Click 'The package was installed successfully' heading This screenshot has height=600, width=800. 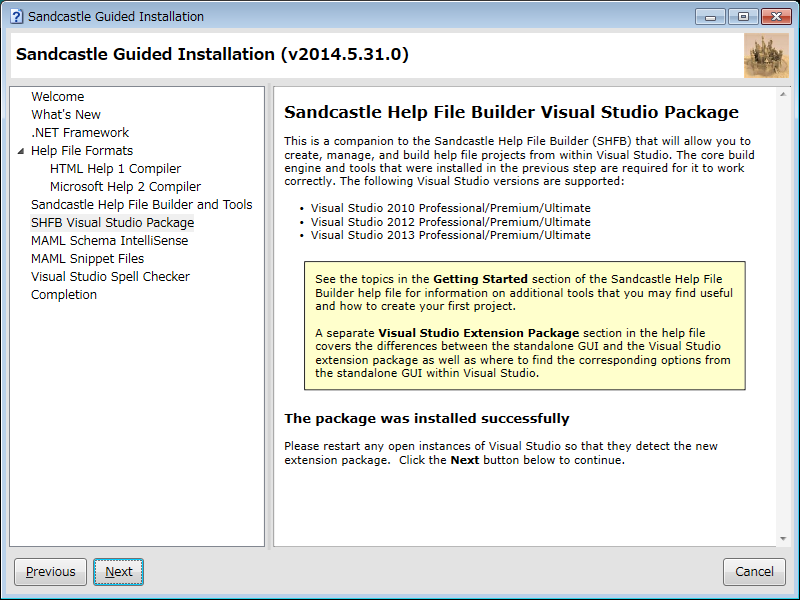[427, 418]
